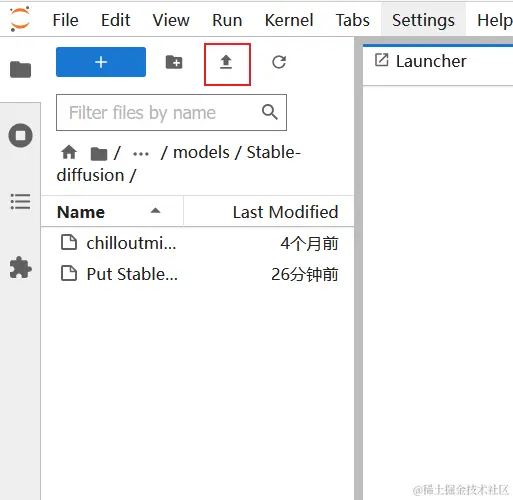513x500 pixels.
Task: Refresh the file browser listing
Action: point(279,62)
